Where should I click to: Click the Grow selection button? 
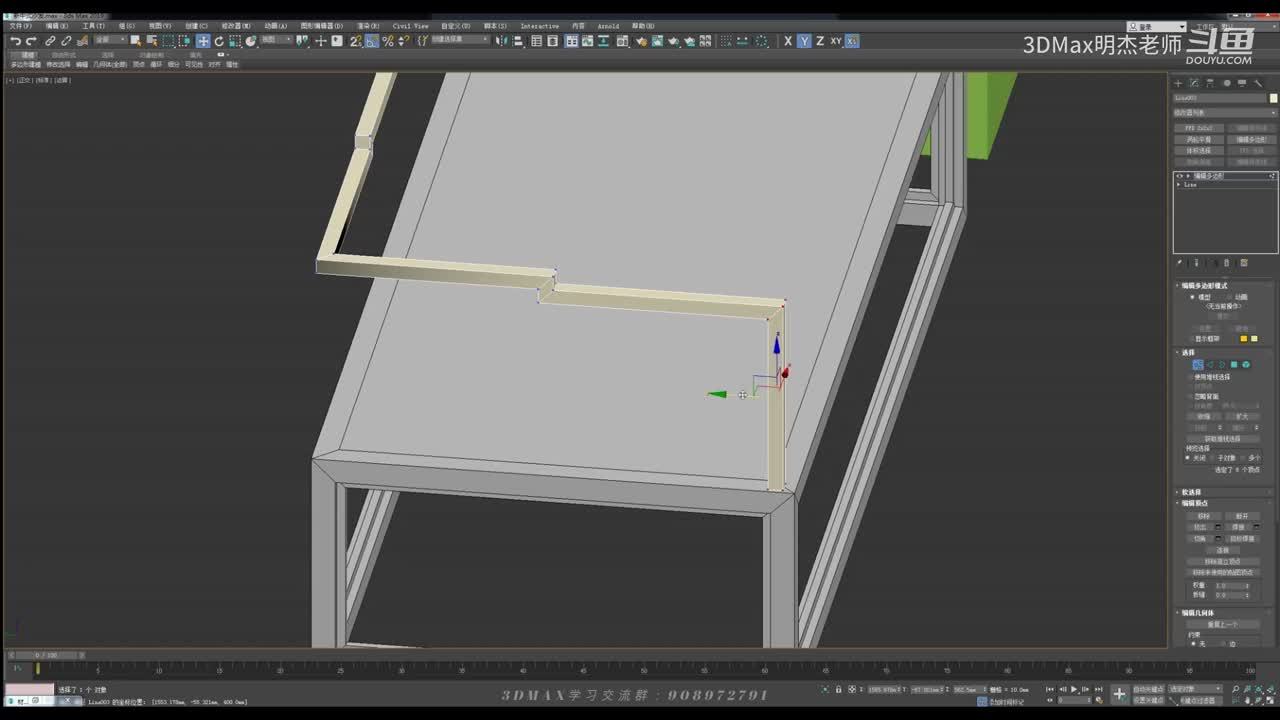1242,416
